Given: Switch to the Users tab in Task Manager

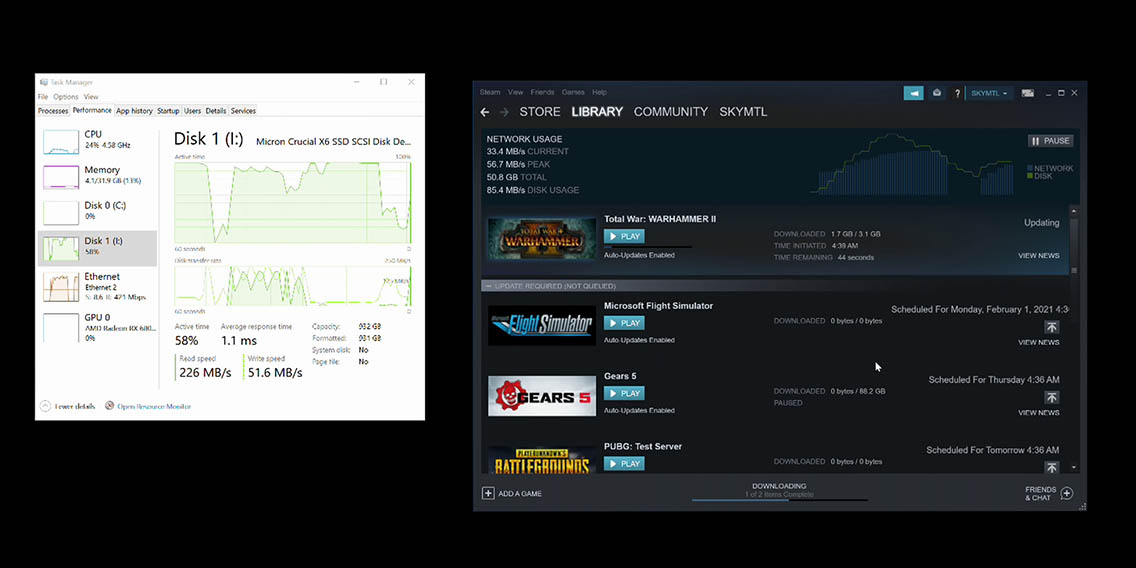Looking at the screenshot, I should click(193, 111).
